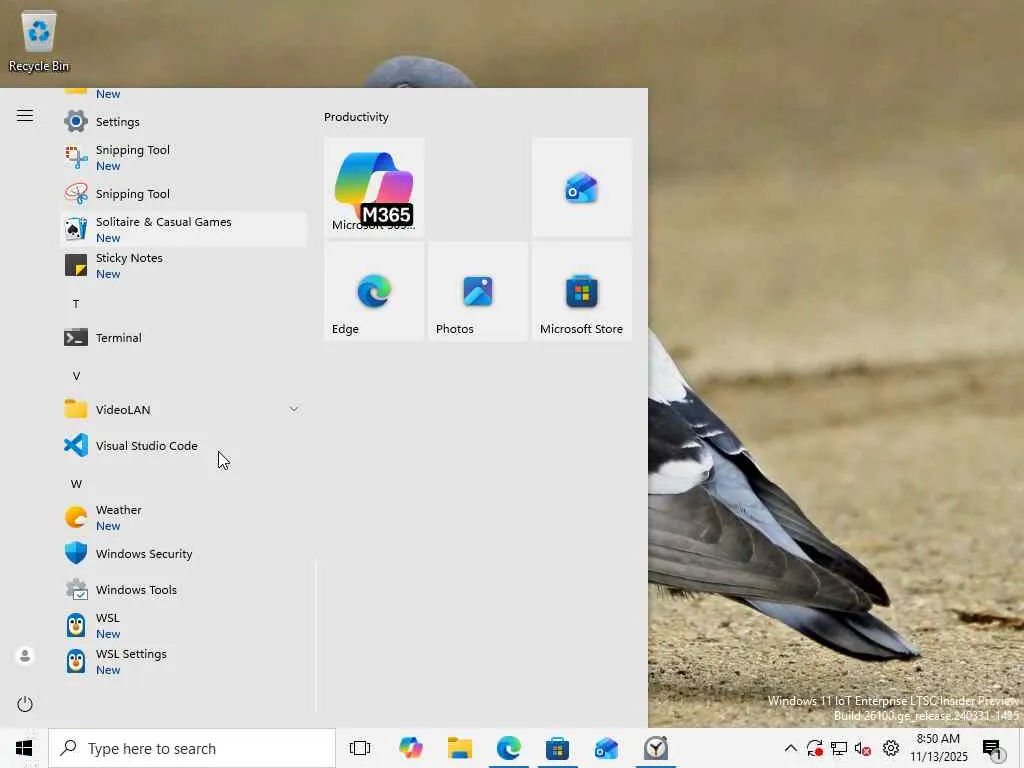Image resolution: width=1024 pixels, height=768 pixels.
Task: Launch WSL from the app list
Action: 184,626
